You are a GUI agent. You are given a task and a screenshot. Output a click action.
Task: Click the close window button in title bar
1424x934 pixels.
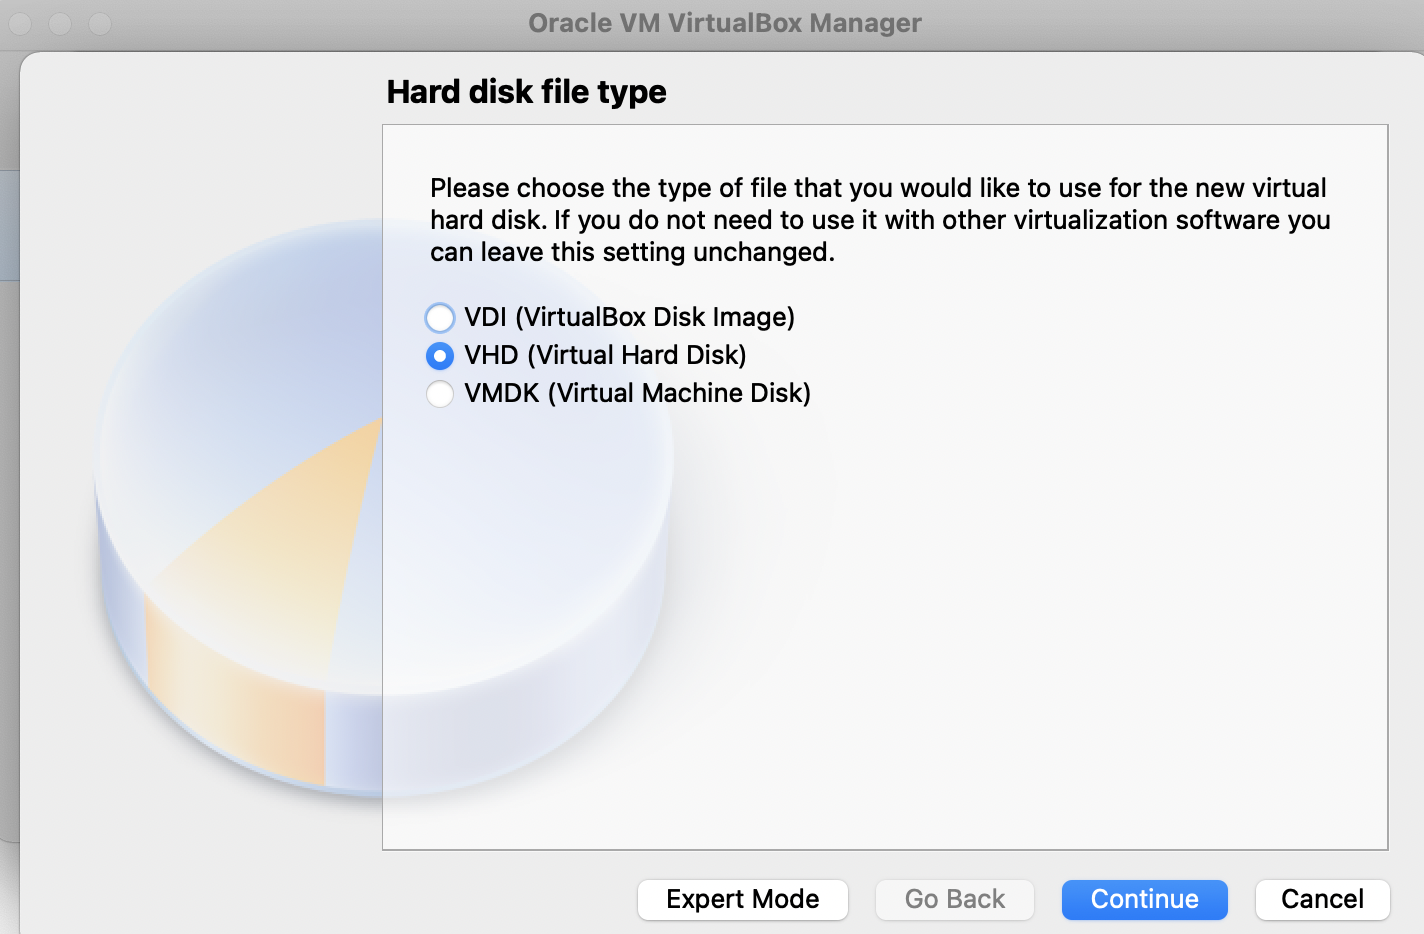click(20, 23)
